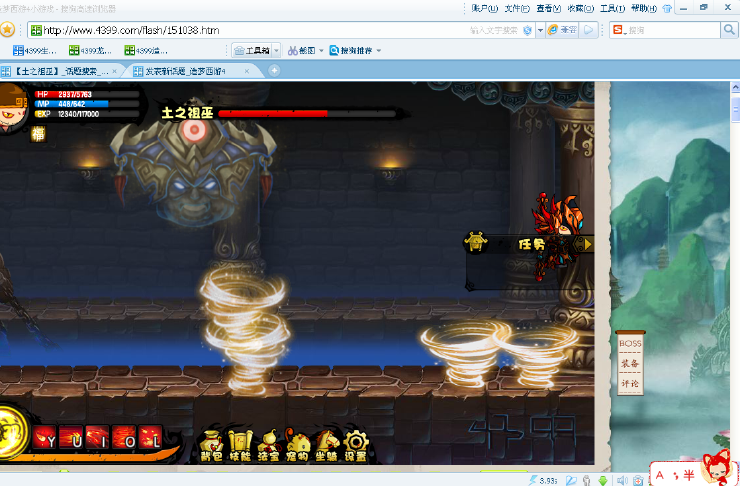The height and width of the screenshot is (486, 740).
Task: Open the 背包 backpack inventory icon
Action: tap(211, 446)
